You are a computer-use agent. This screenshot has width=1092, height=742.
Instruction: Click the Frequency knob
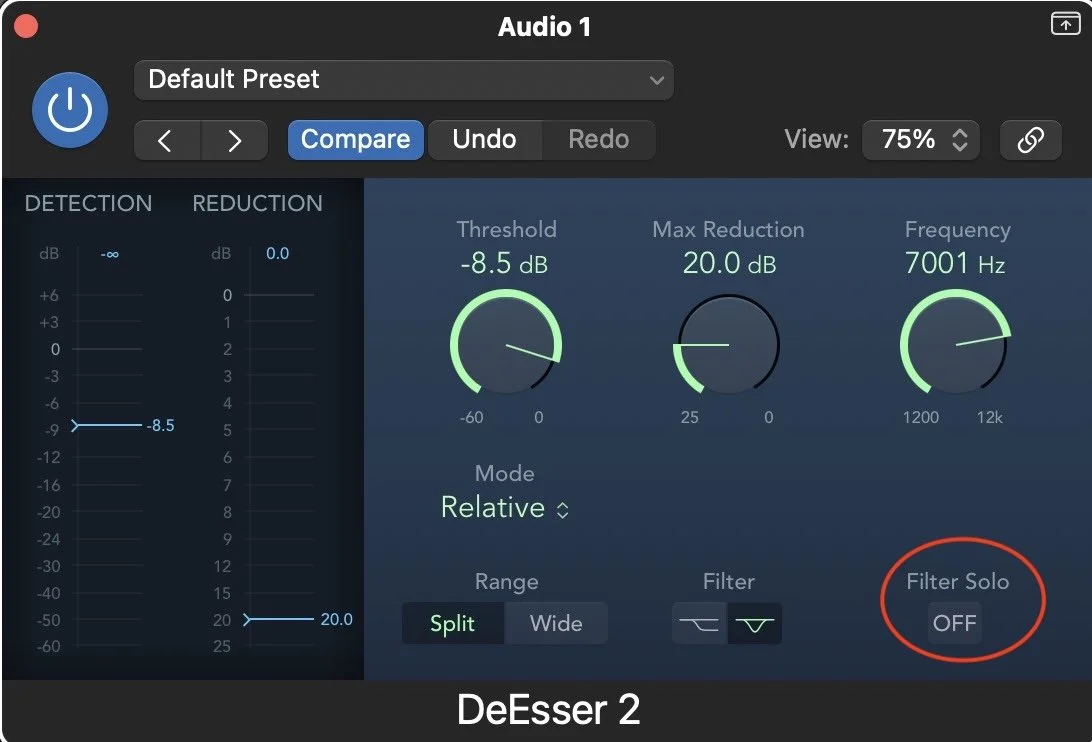tap(956, 343)
